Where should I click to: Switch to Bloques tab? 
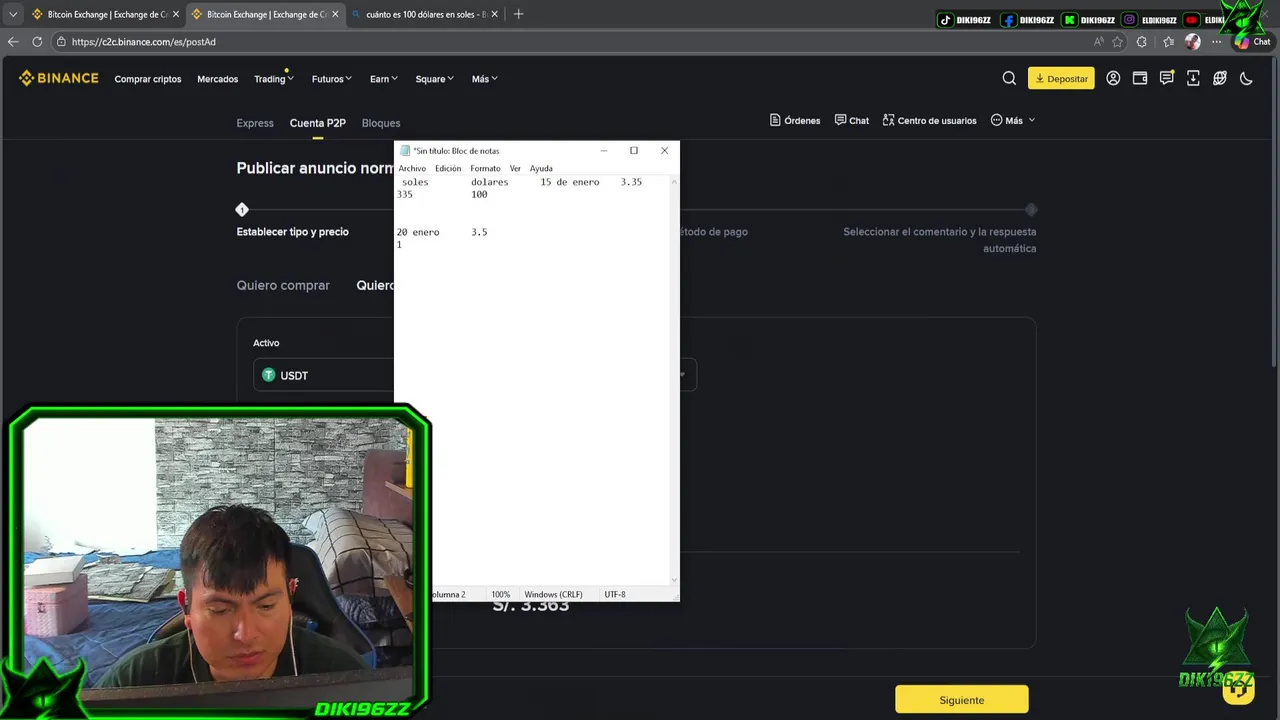[x=381, y=123]
